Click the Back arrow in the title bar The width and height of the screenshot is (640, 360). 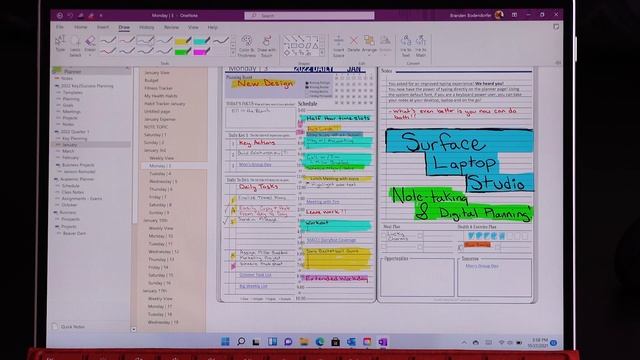(60, 16)
